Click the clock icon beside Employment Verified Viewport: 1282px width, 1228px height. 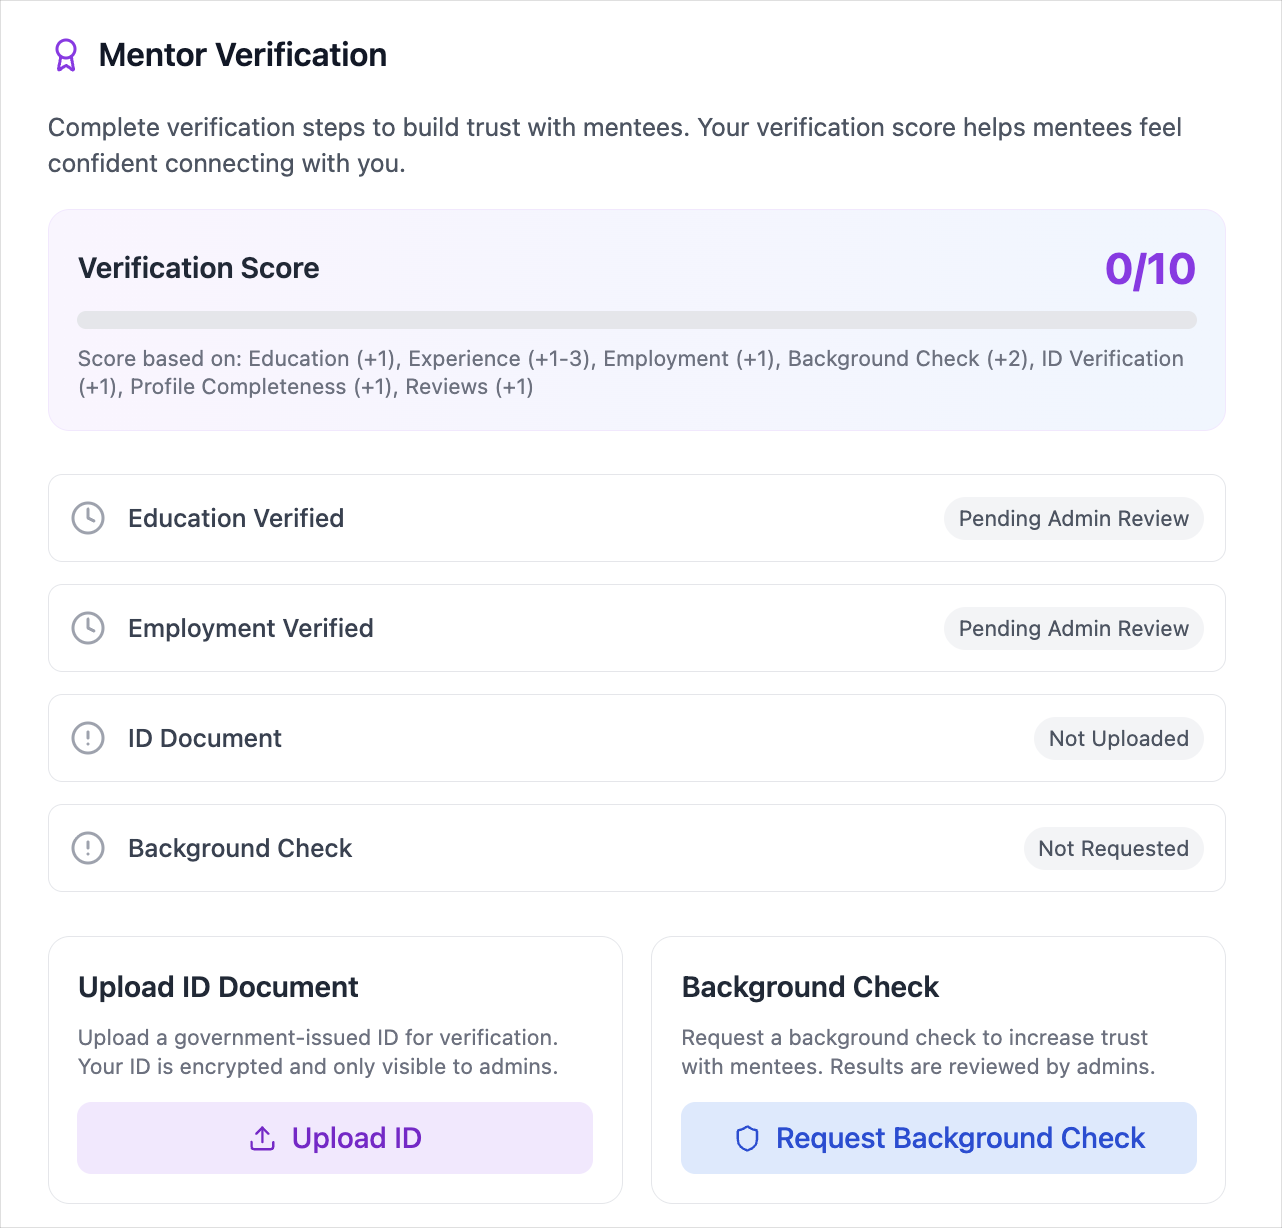coord(88,628)
